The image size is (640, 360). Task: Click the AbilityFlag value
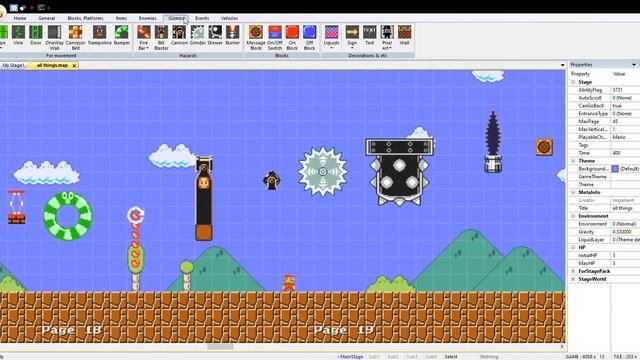(625, 90)
